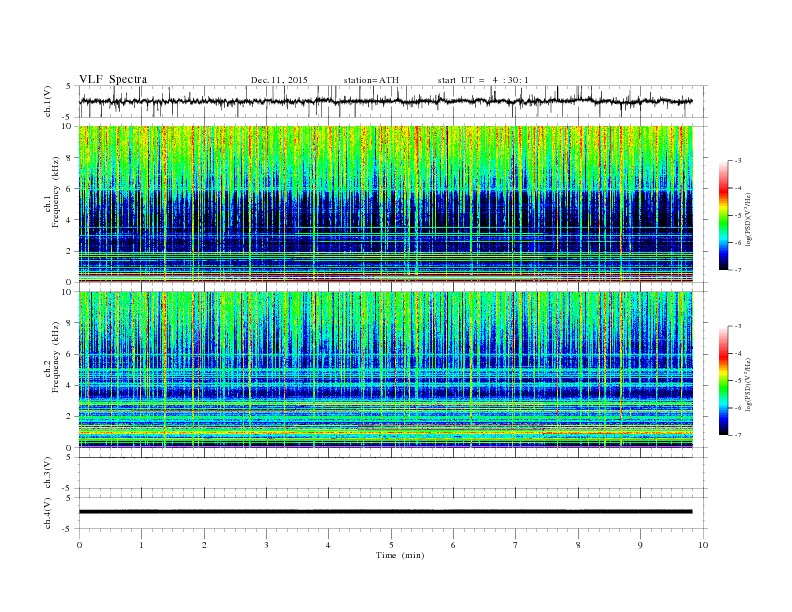The width and height of the screenshot is (792, 612).
Task: Click the "ch.1(V)" waveform axis label
Action: pos(48,101)
